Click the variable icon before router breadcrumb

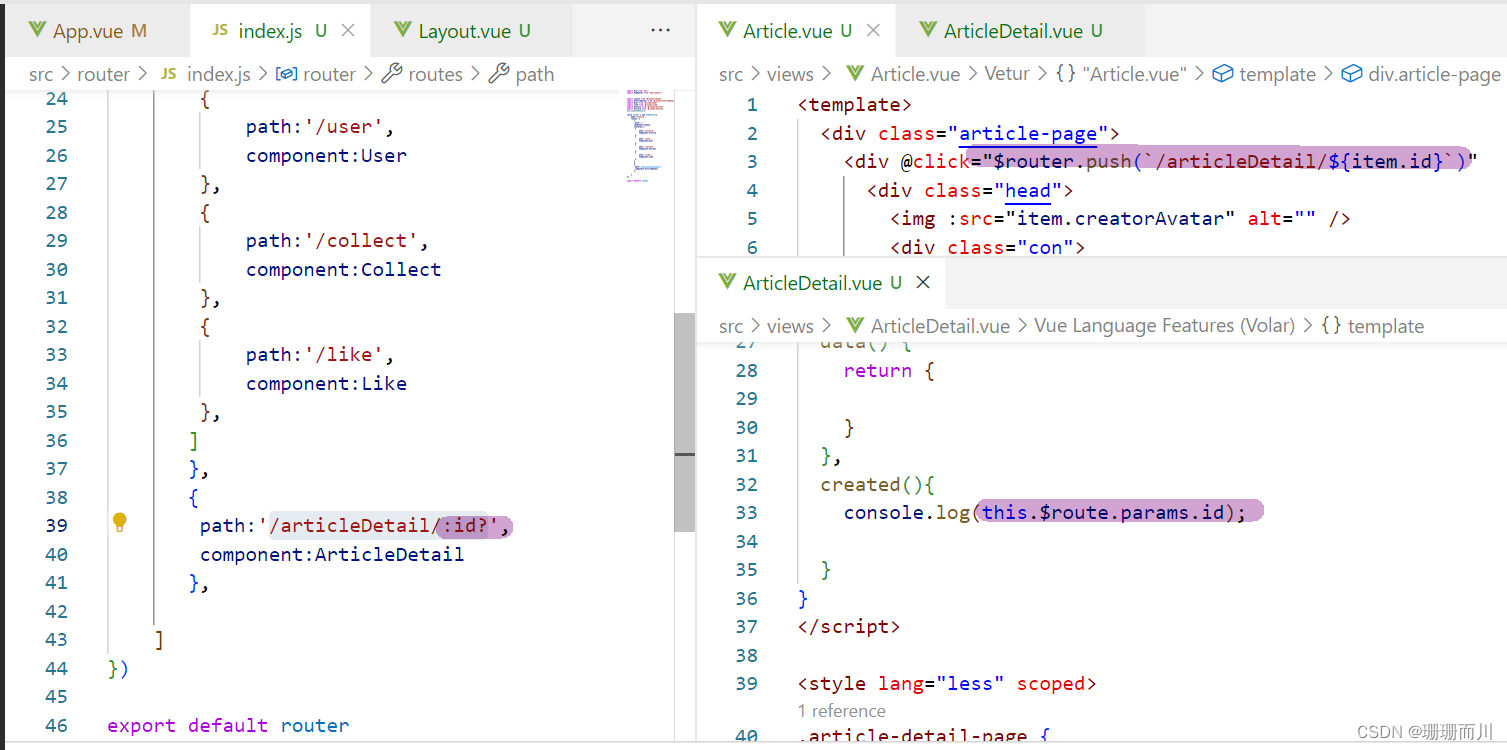(286, 74)
